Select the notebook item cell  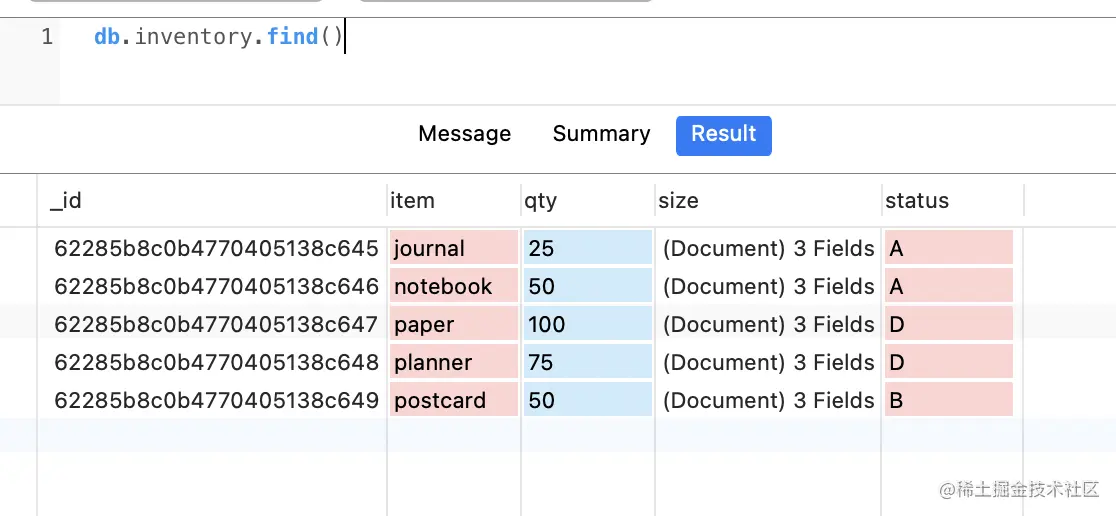[453, 287]
